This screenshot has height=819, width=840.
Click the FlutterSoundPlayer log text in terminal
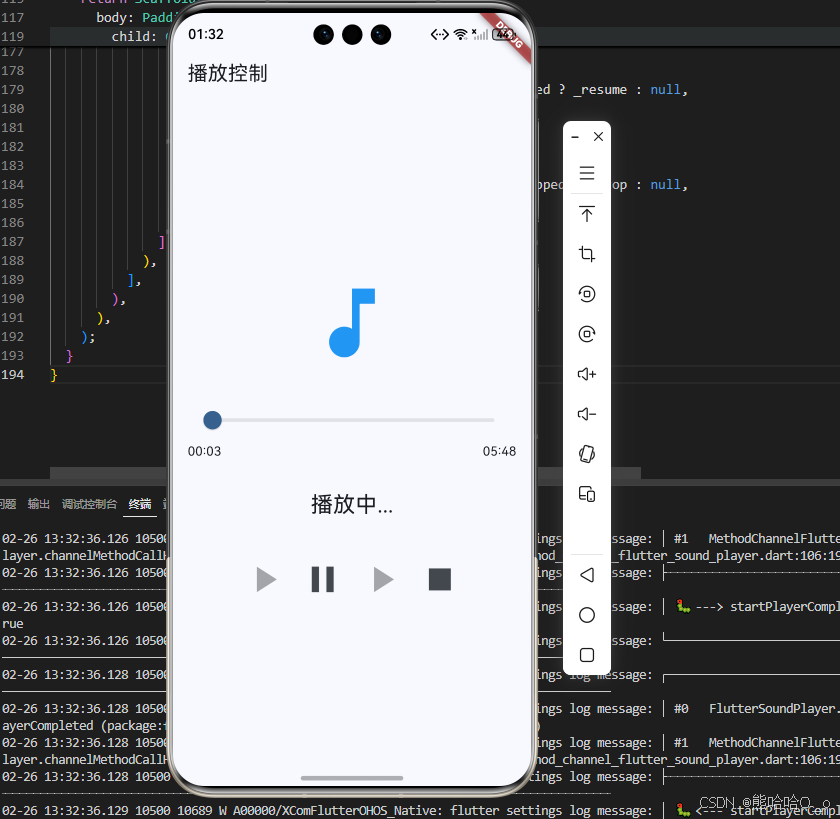click(774, 709)
